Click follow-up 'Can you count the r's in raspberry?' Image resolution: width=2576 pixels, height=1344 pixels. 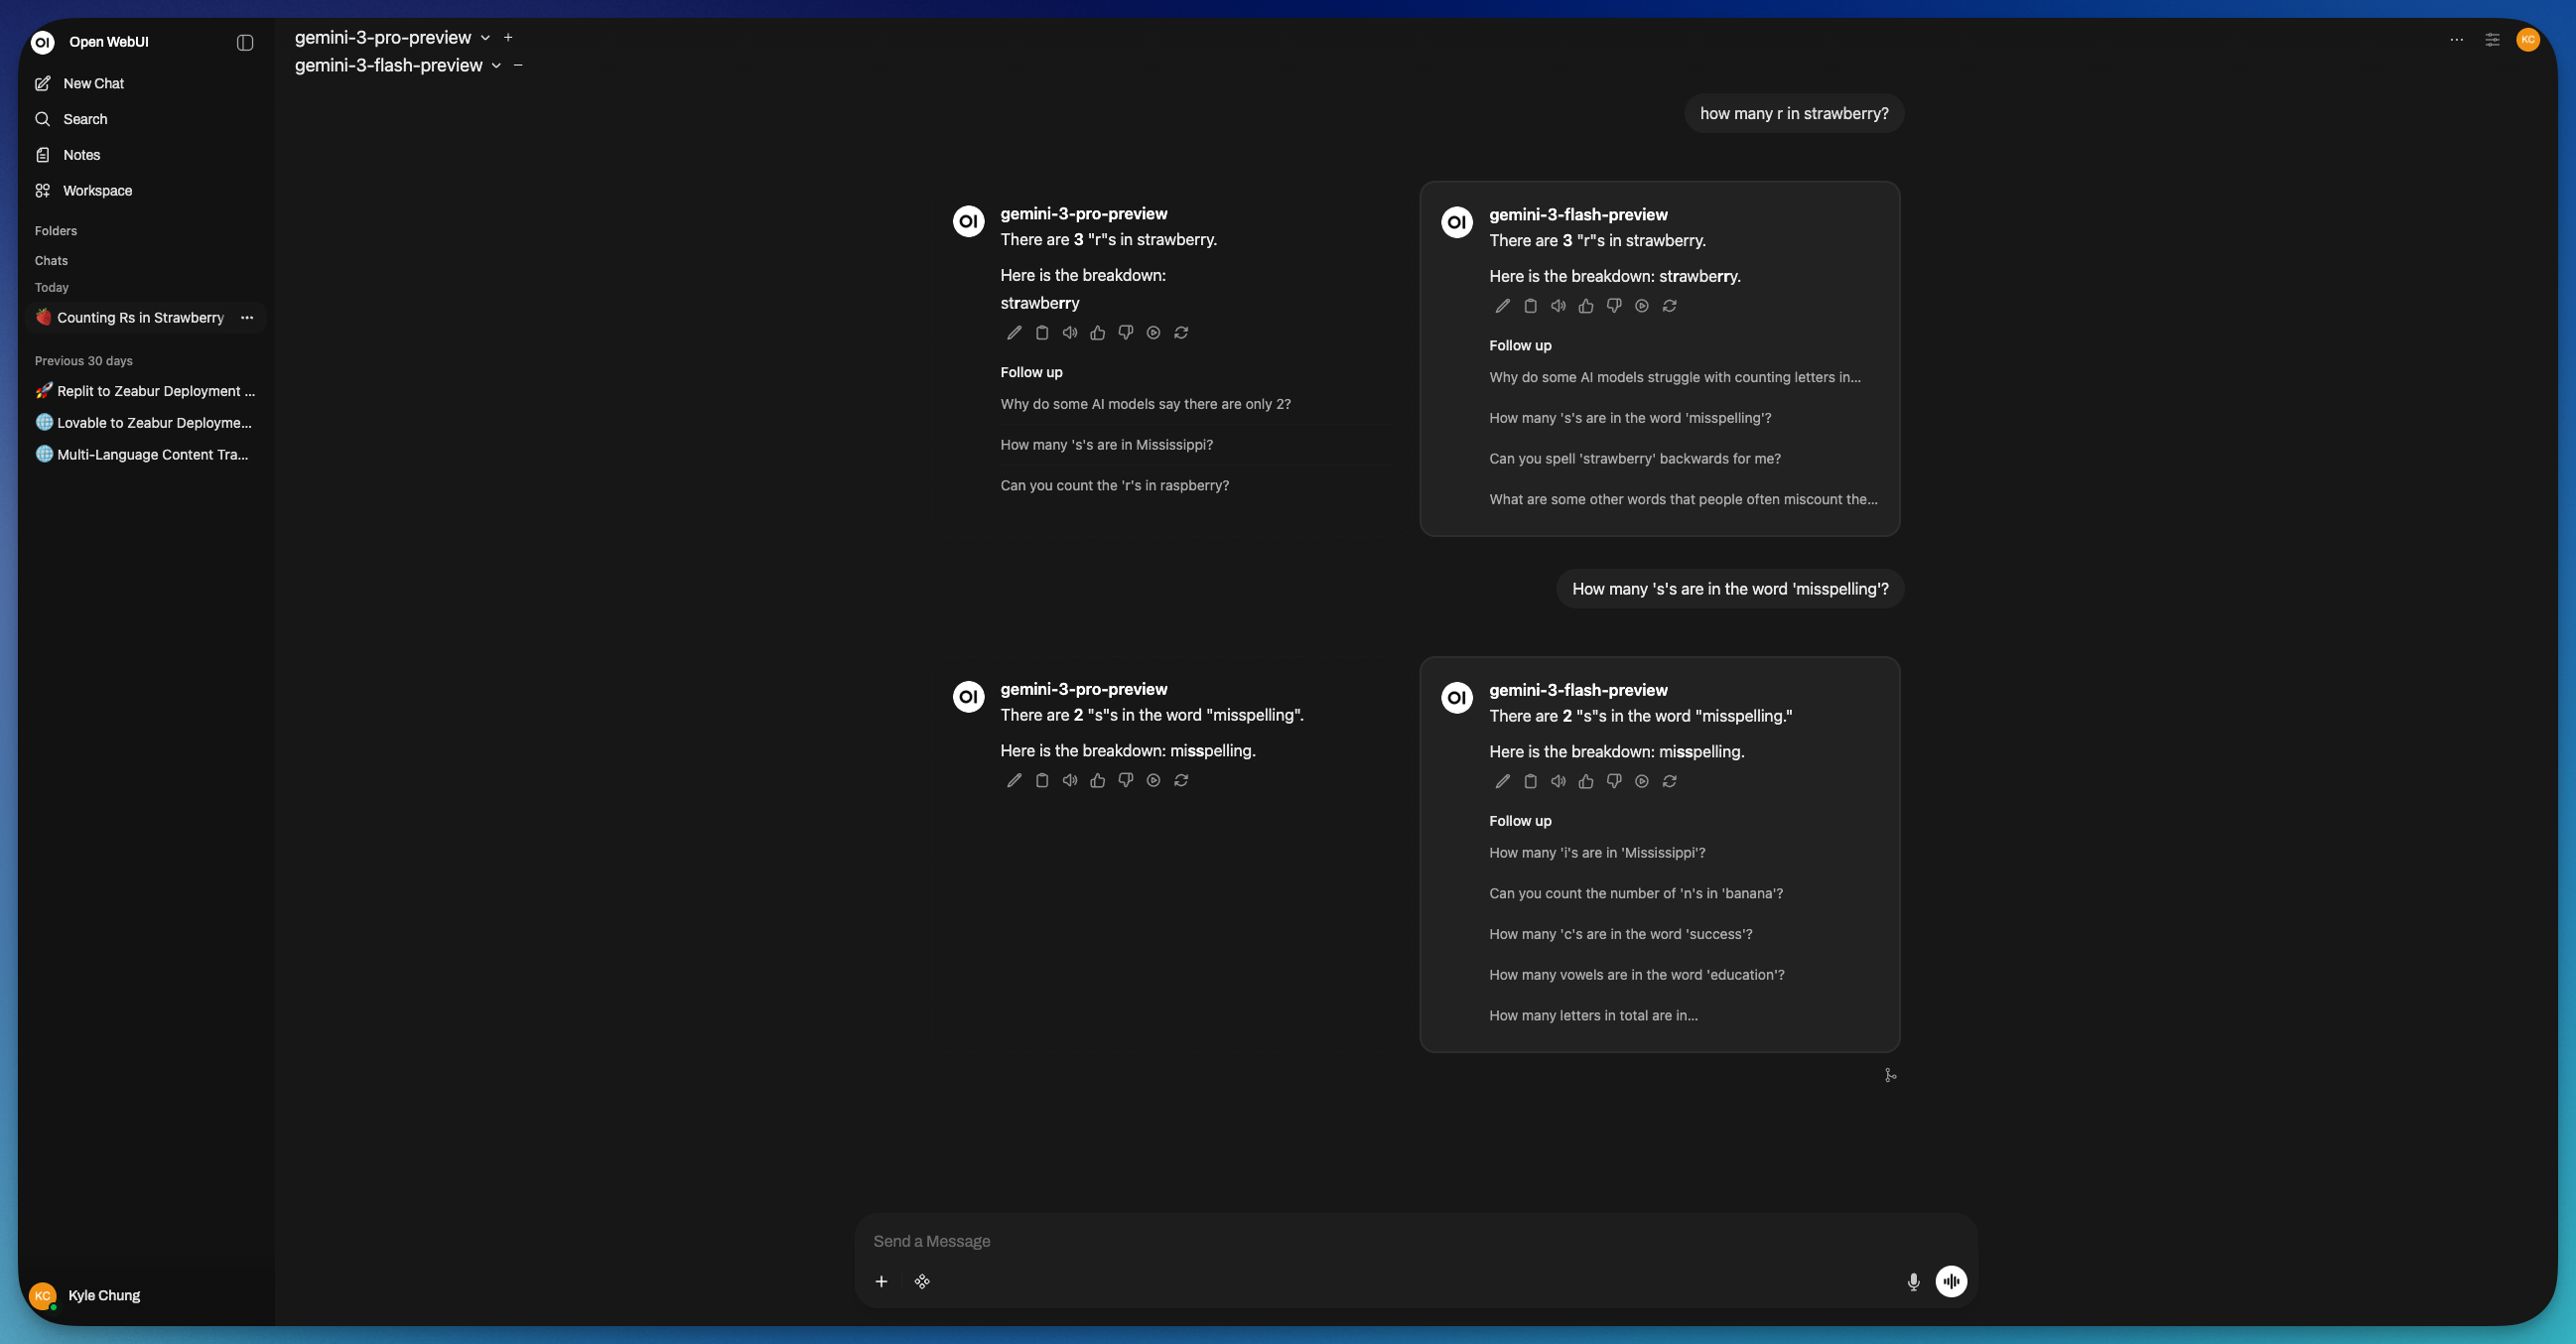point(1114,486)
